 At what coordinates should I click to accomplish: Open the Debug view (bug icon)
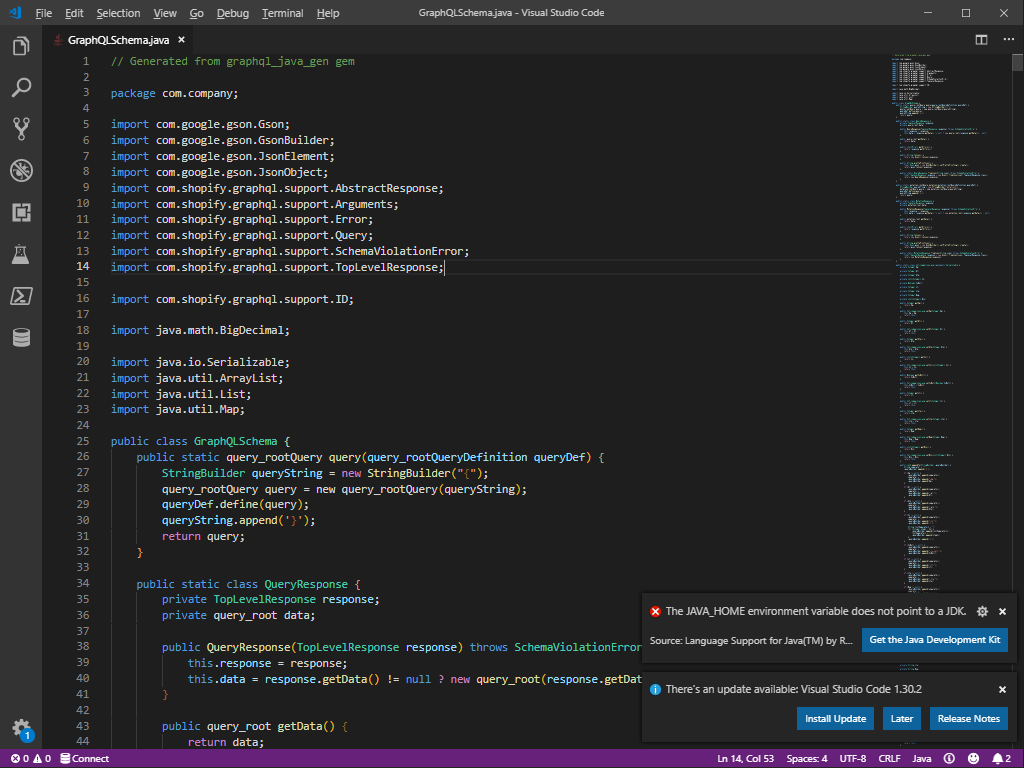click(21, 171)
